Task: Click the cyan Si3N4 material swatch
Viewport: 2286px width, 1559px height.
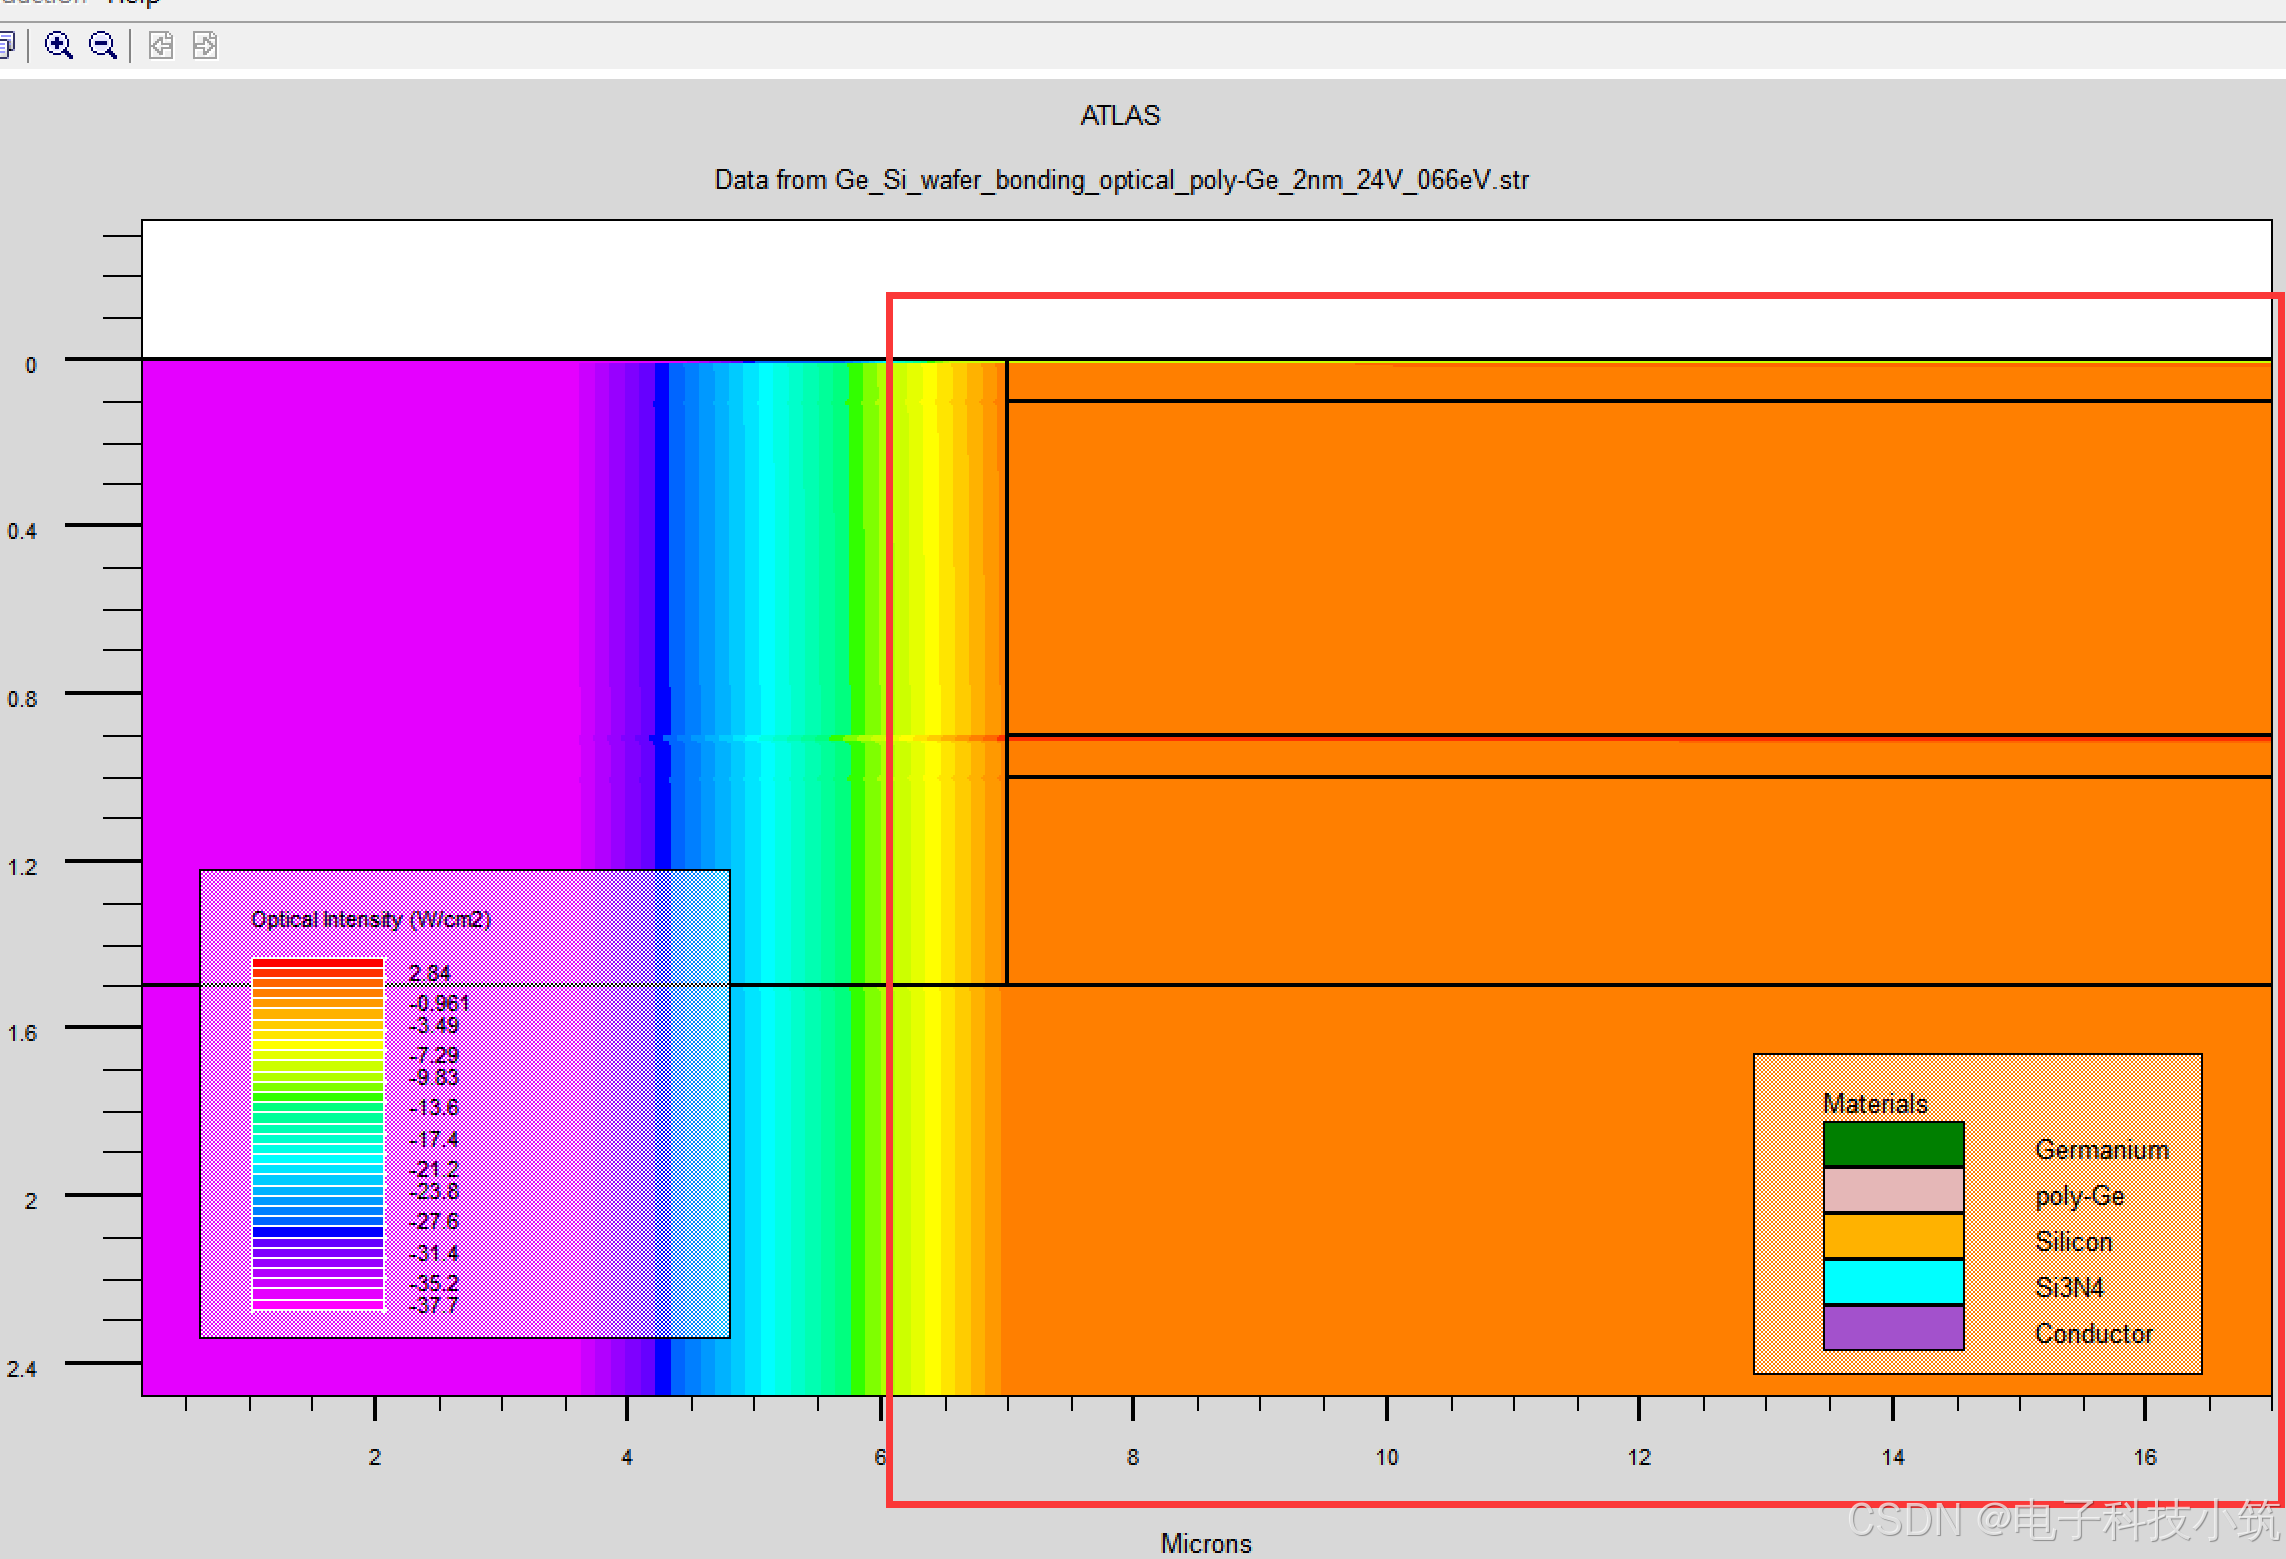Action: pyautogui.click(x=1892, y=1282)
